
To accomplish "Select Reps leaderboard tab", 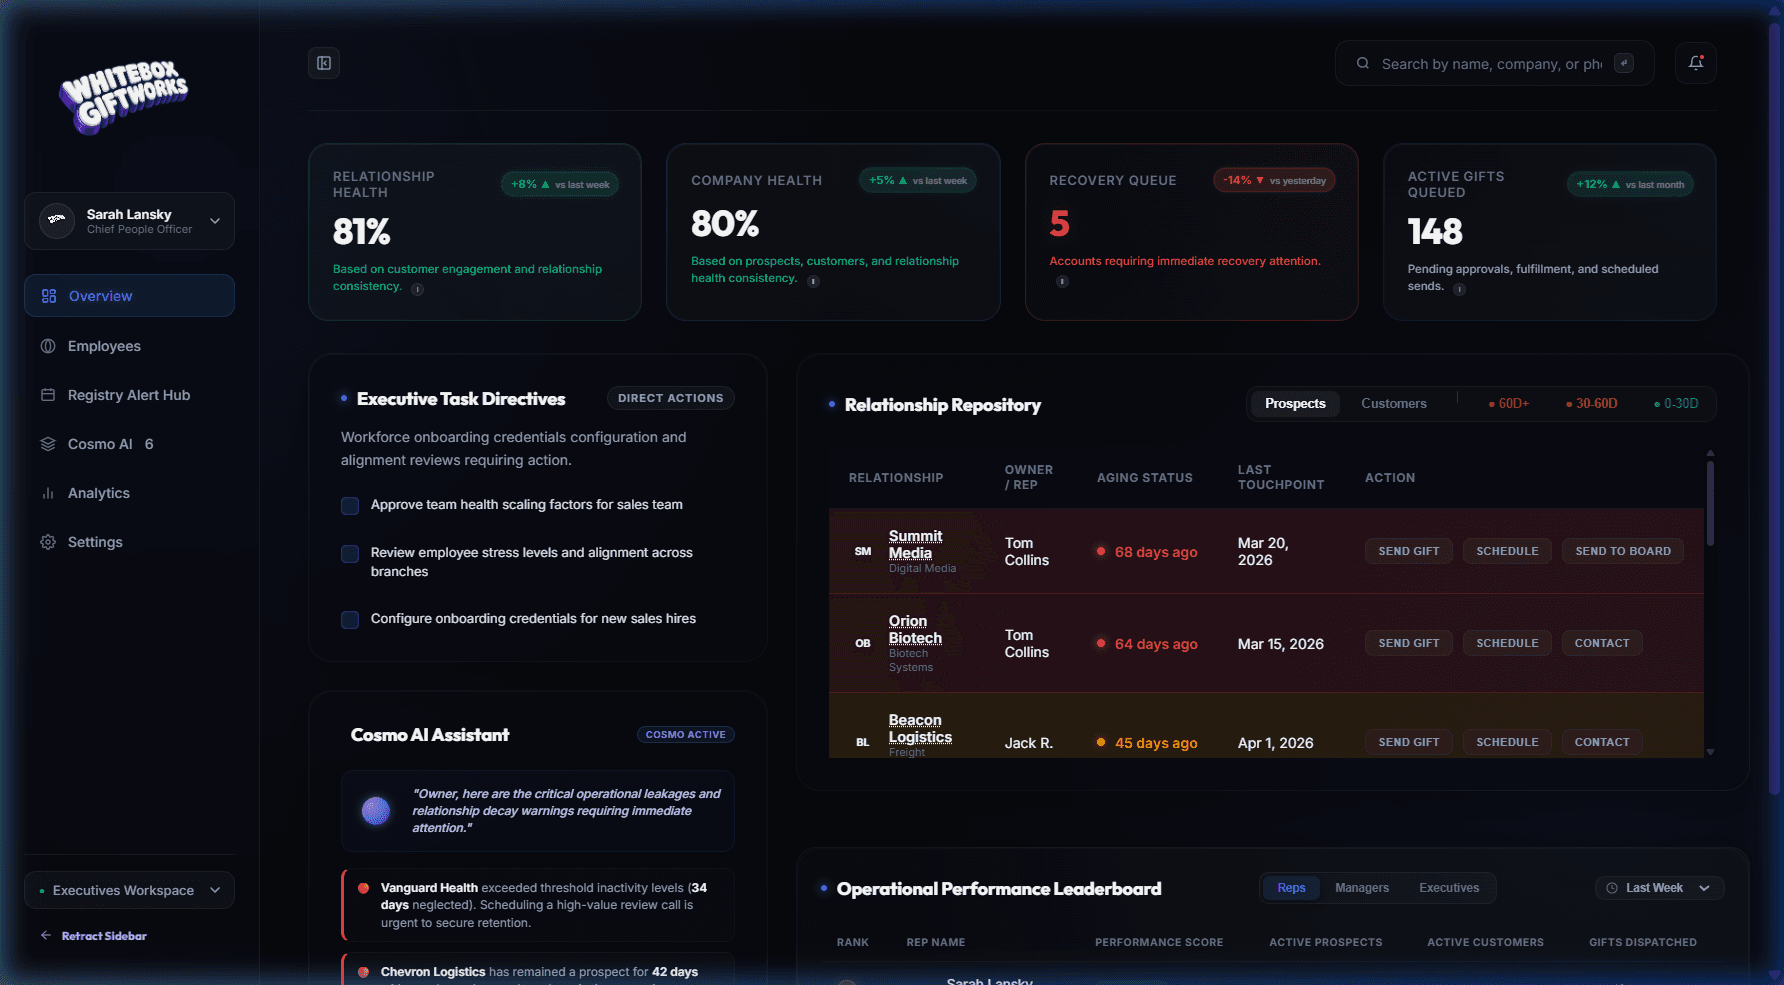I will point(1291,888).
